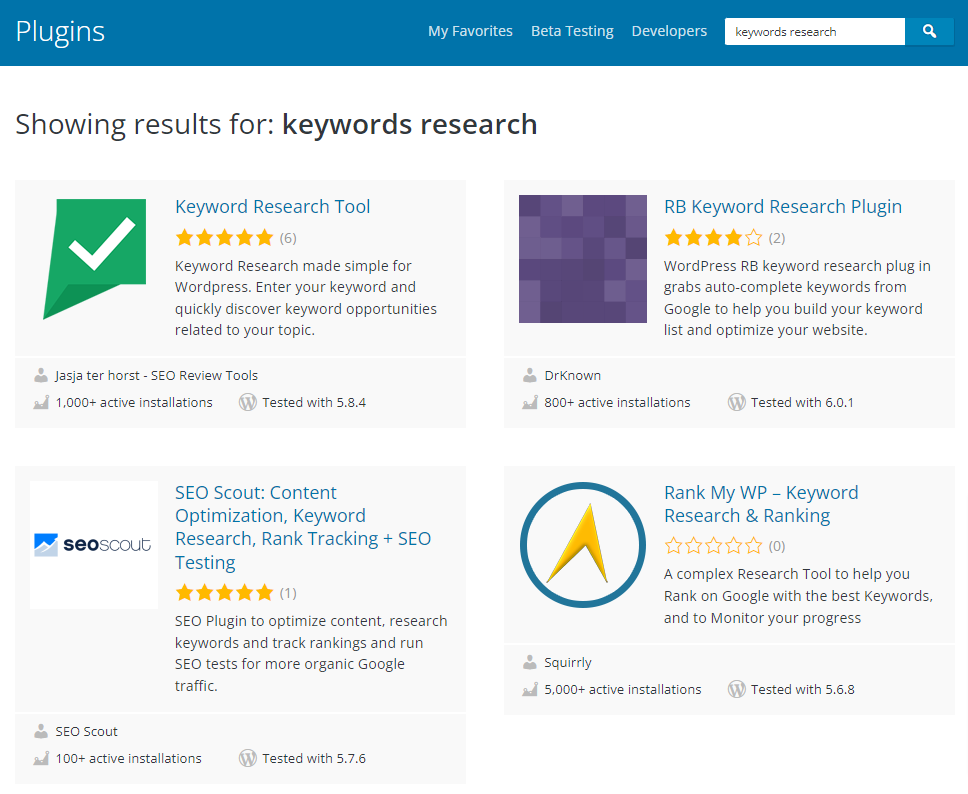Click author text SEO Scout below description
This screenshot has width=968, height=794.
(x=86, y=732)
